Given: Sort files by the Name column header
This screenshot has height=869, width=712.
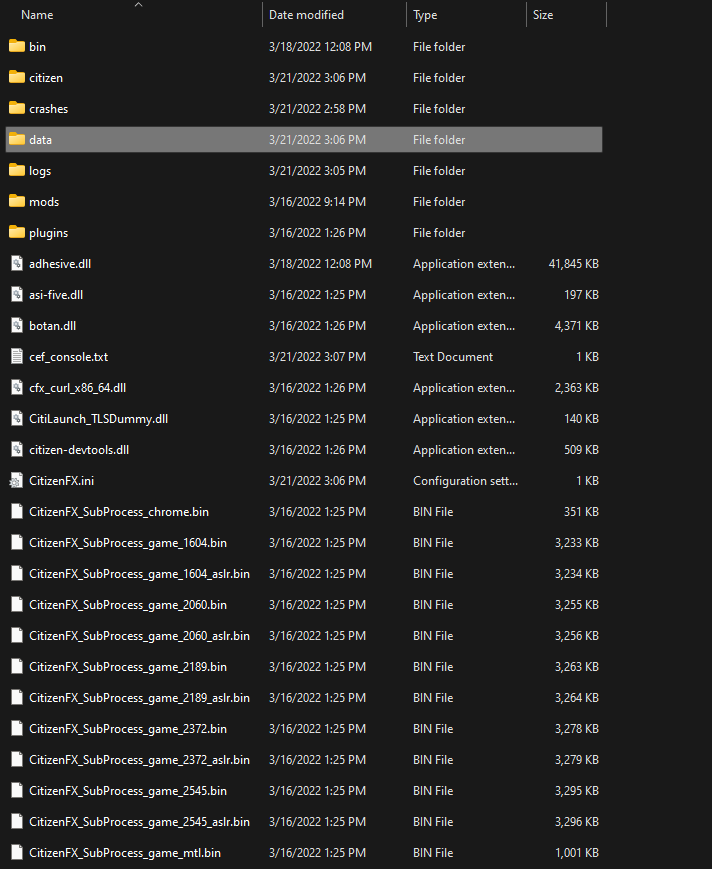Looking at the screenshot, I should [37, 15].
